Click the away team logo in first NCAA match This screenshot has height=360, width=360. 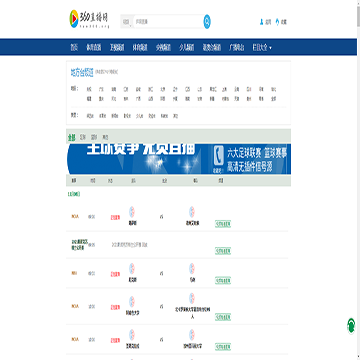(x=192, y=212)
